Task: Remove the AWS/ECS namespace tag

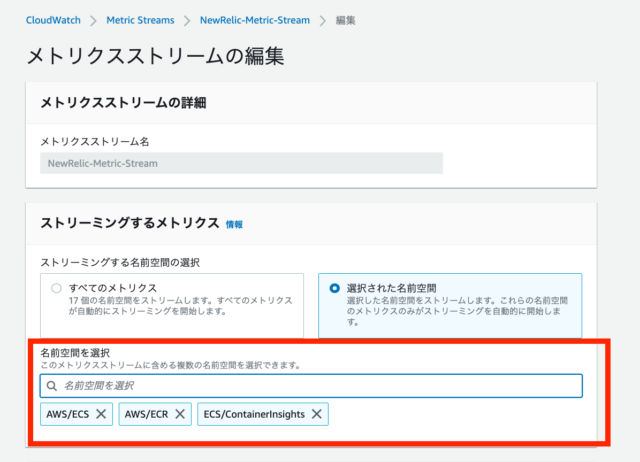Action: click(x=101, y=414)
